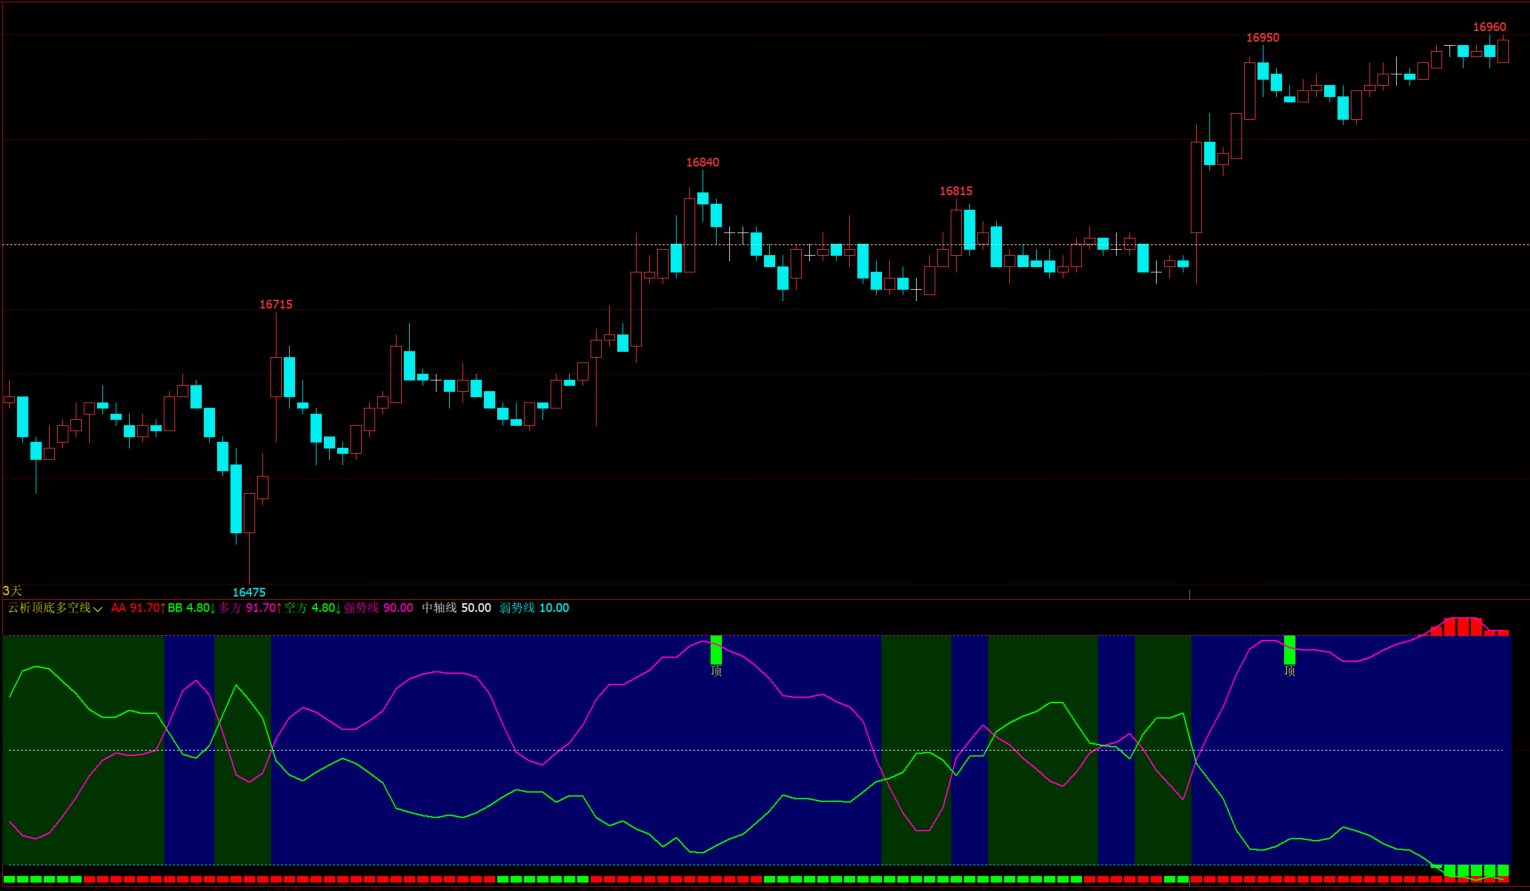Click the 16960 high price label

[x=1489, y=27]
